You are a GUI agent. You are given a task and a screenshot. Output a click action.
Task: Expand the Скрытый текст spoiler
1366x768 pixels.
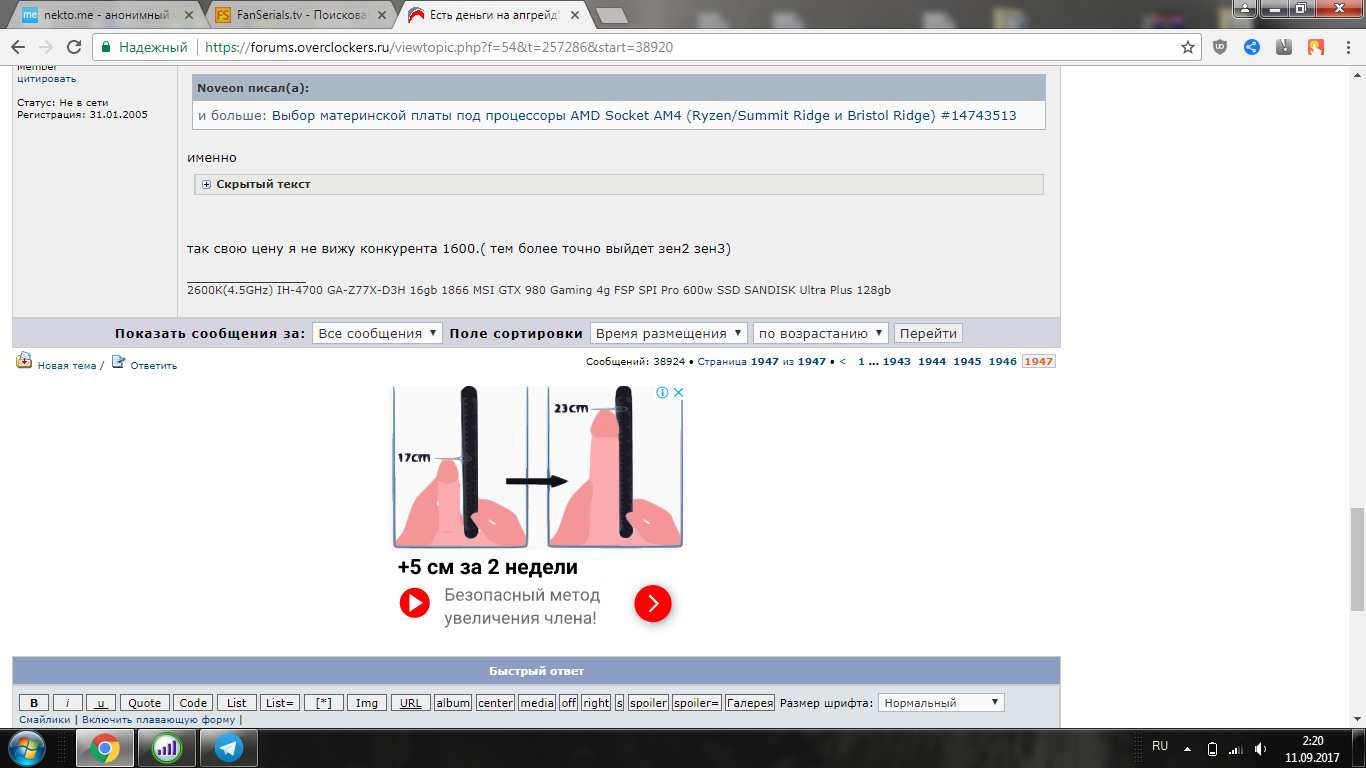point(207,184)
